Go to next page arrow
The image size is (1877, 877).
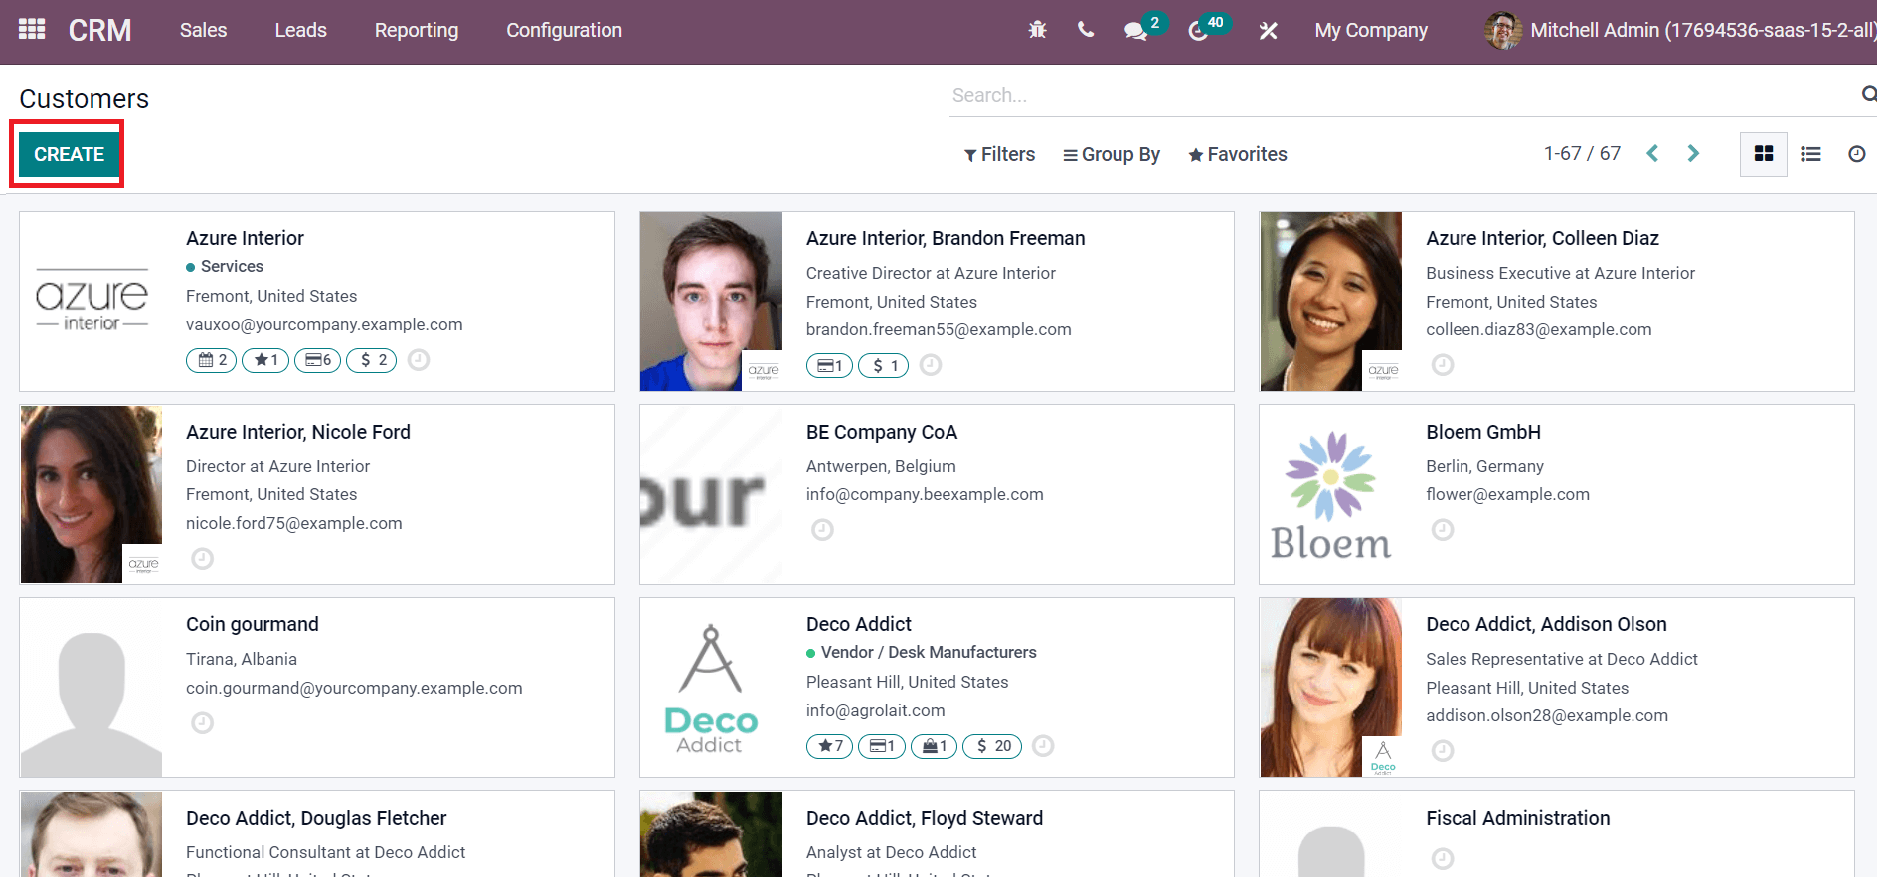point(1693,153)
